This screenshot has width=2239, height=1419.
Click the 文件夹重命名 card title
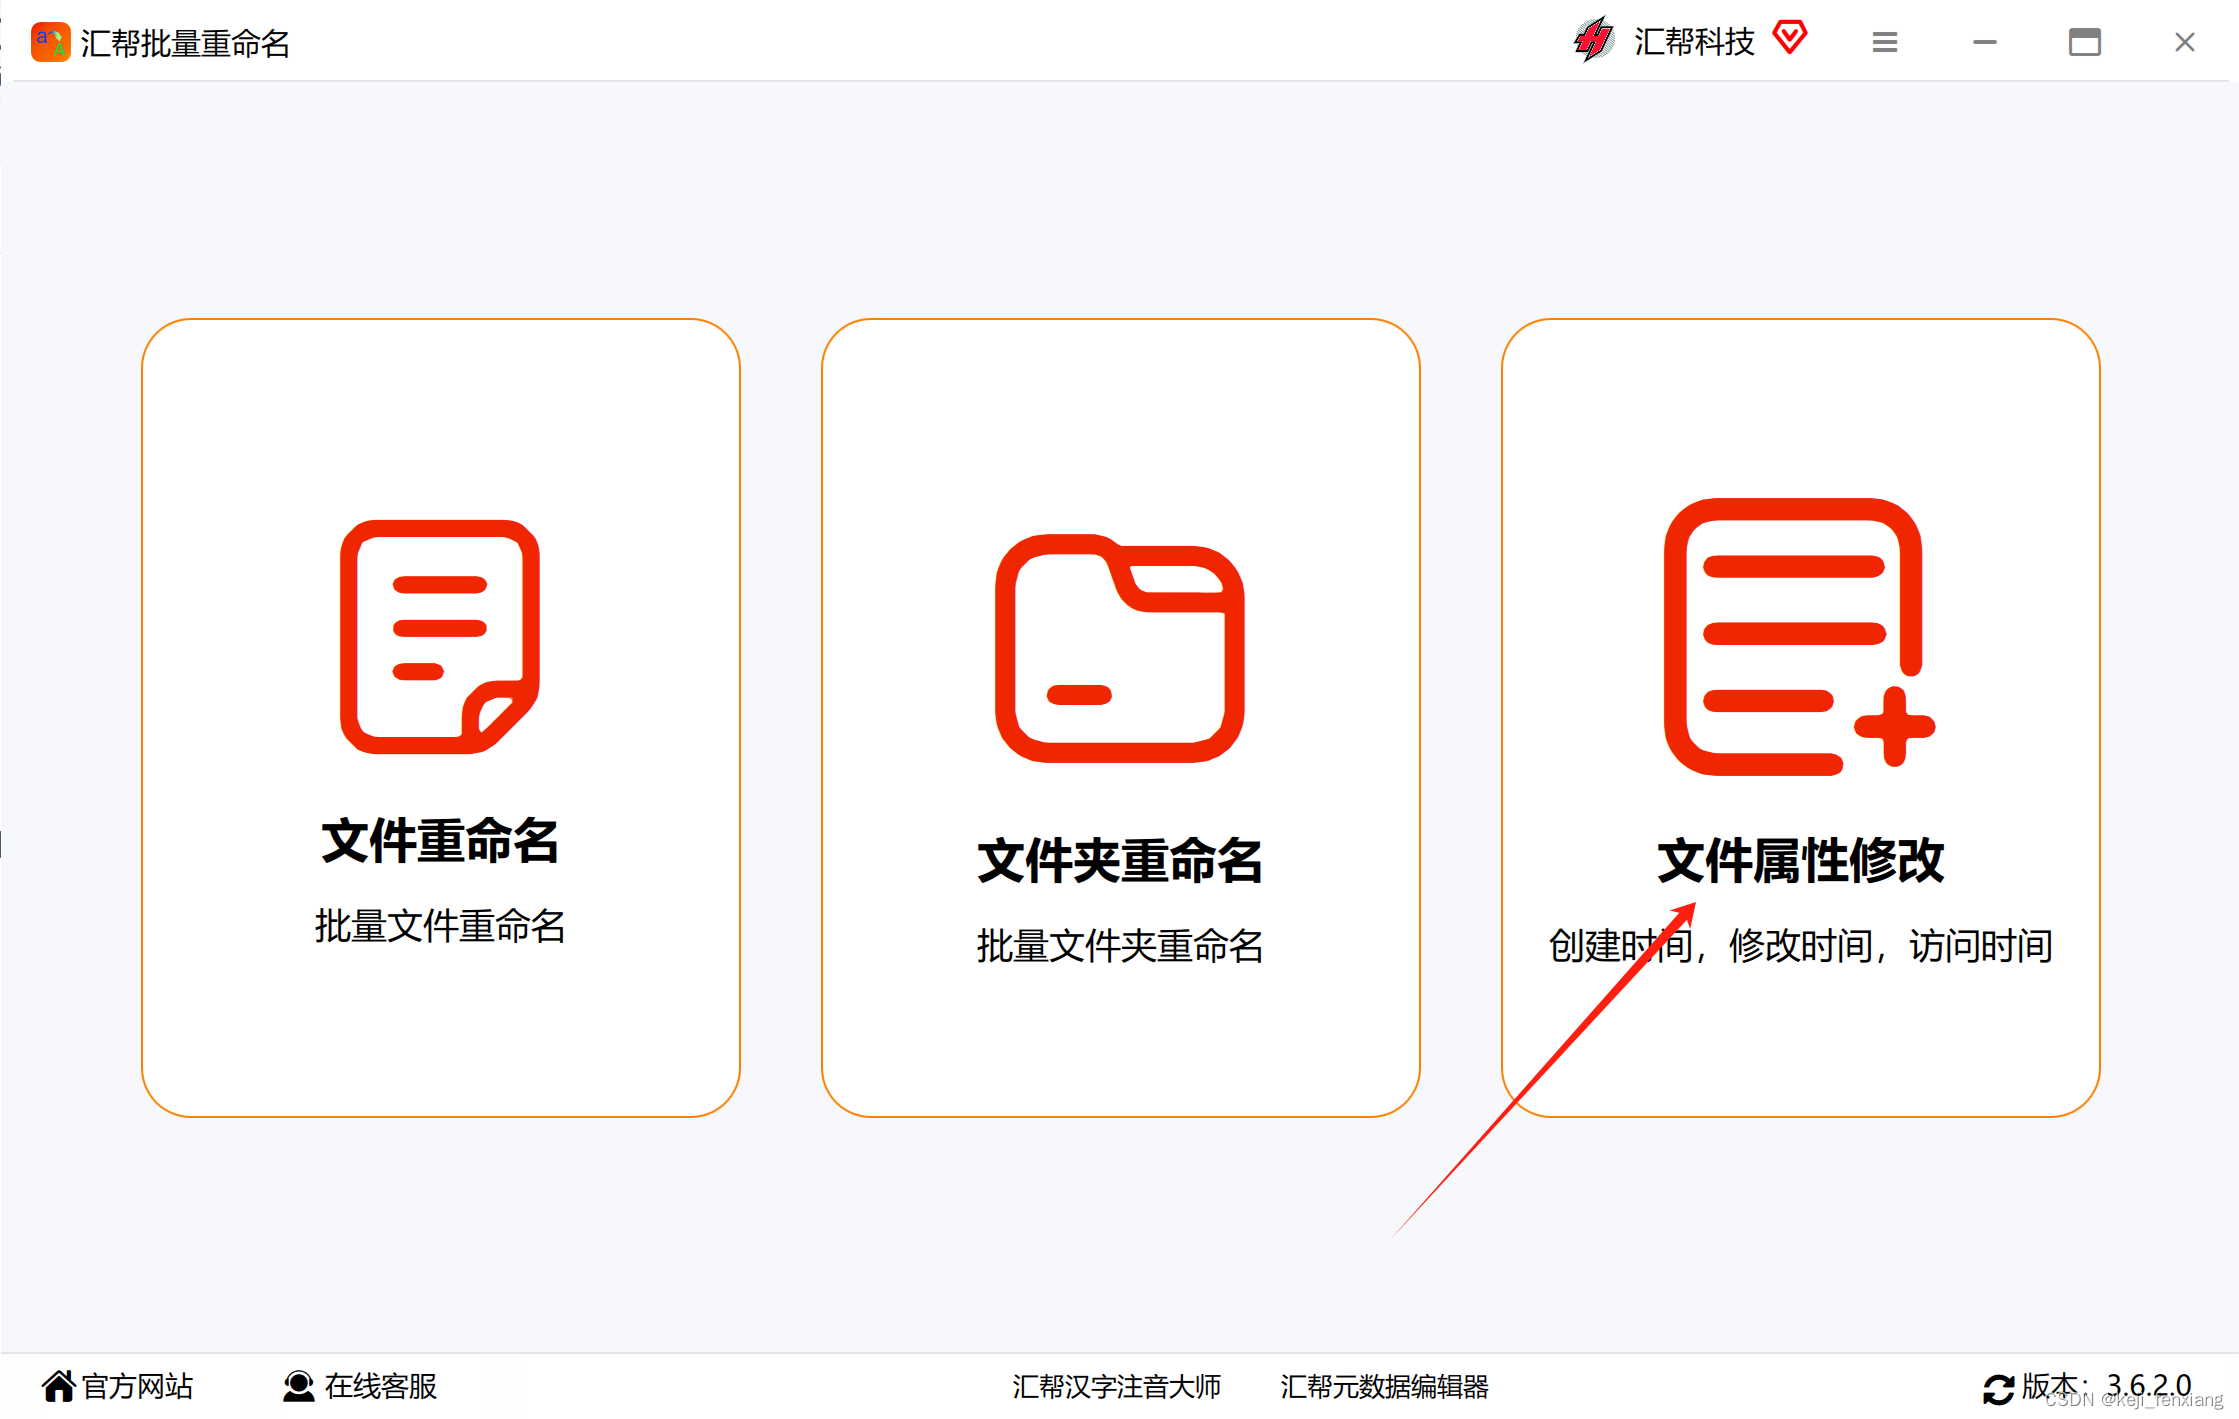point(1120,860)
